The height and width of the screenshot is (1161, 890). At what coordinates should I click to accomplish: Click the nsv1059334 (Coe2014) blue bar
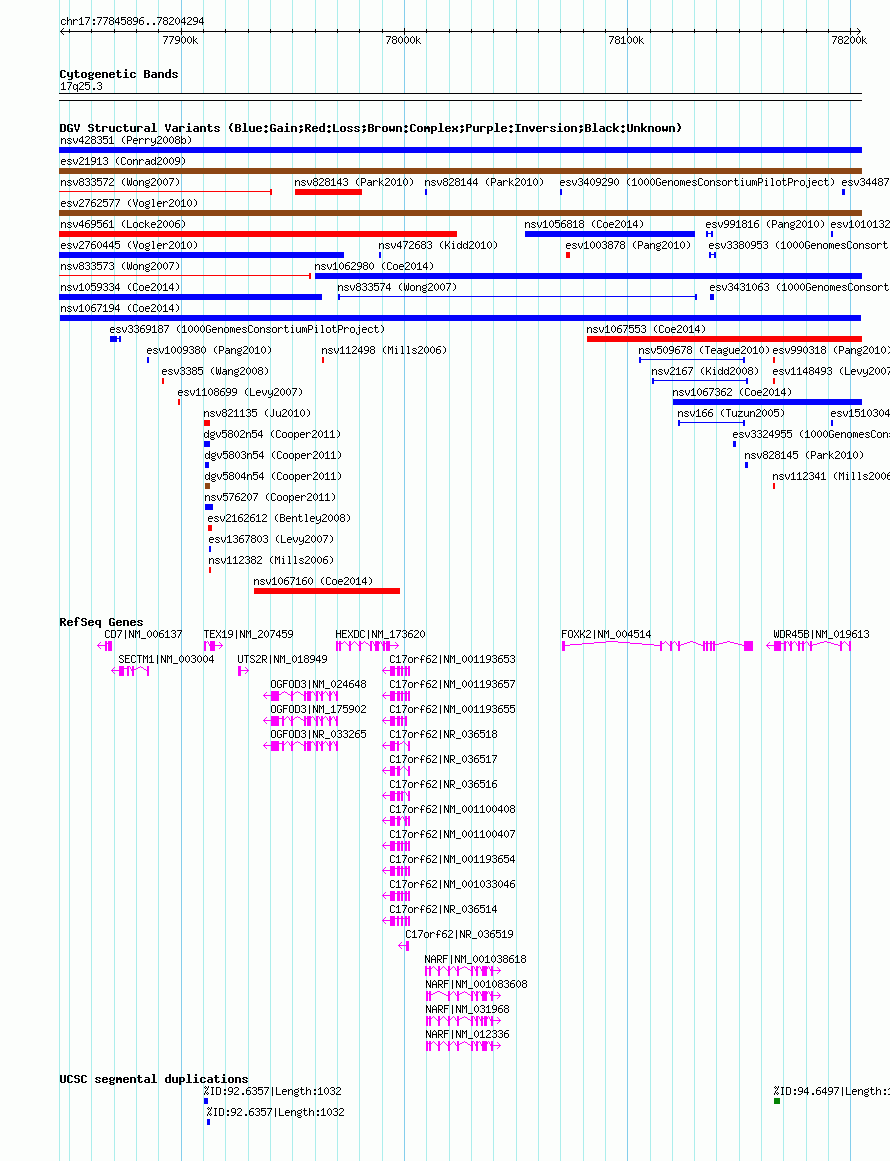pyautogui.click(x=191, y=297)
